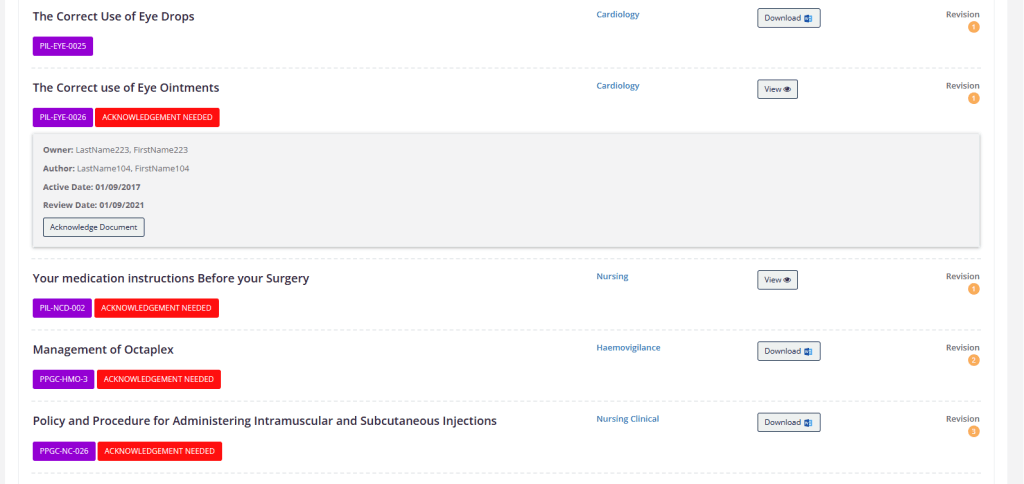View Your medication instructions Before your Surgery
Screen dimensions: 1024x484
pyautogui.click(x=777, y=280)
